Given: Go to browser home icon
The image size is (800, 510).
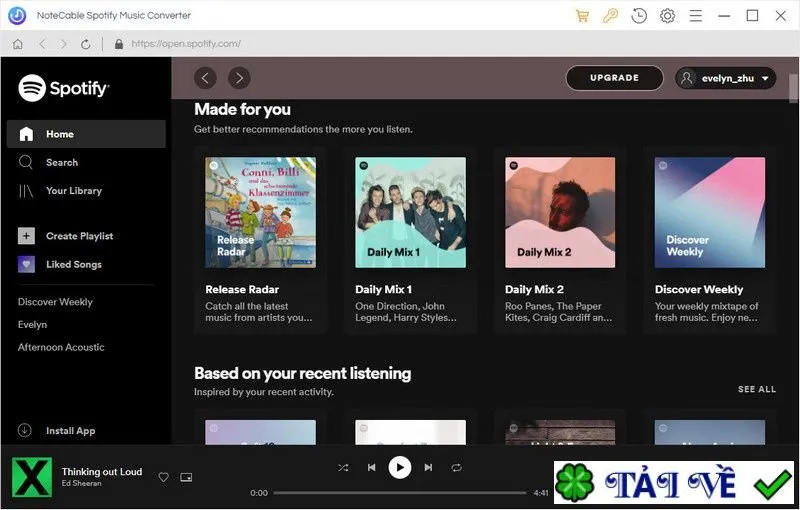Looking at the screenshot, I should click(18, 44).
